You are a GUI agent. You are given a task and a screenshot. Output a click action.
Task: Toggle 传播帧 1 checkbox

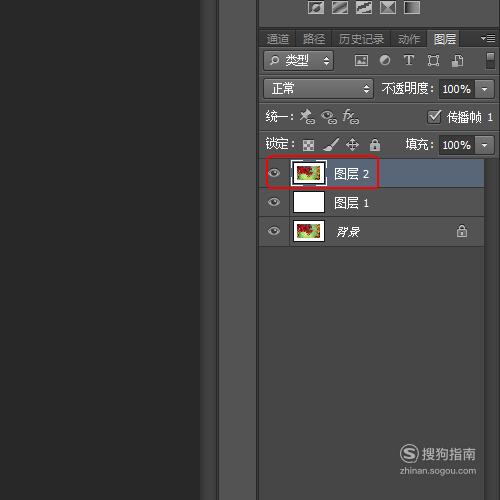click(x=434, y=117)
